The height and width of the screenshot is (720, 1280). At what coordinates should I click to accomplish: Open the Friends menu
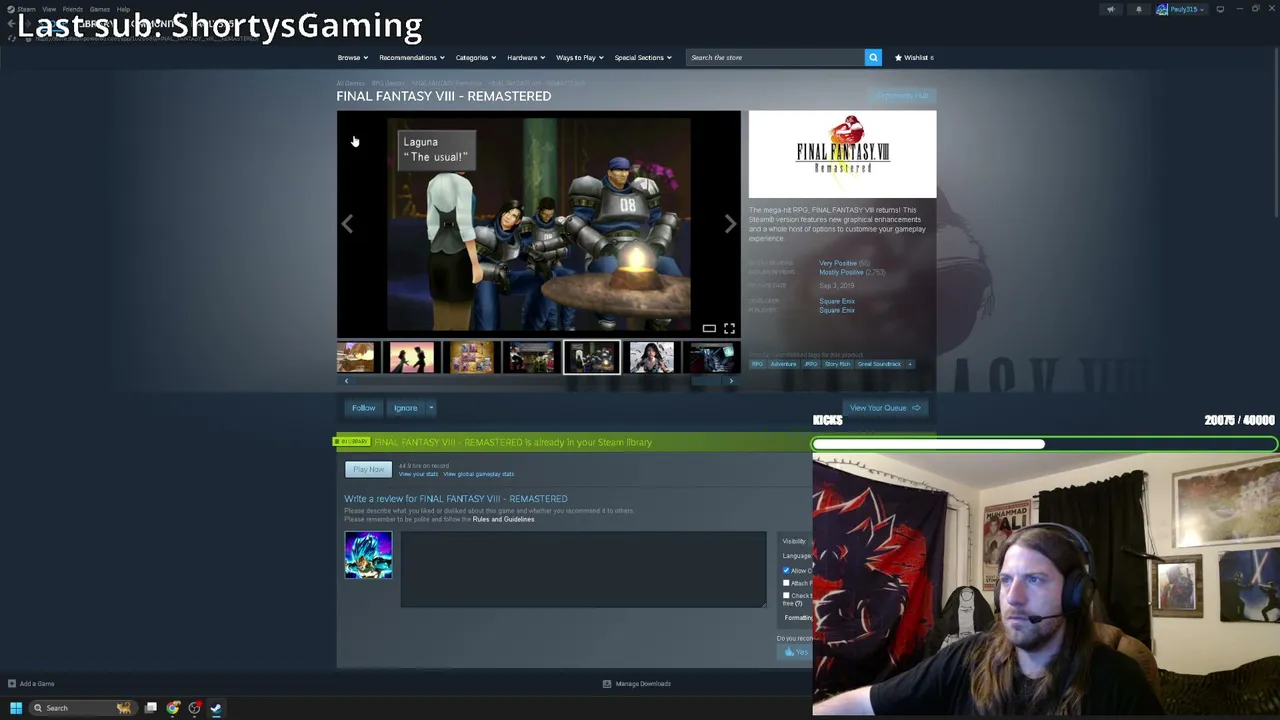pyautogui.click(x=72, y=10)
